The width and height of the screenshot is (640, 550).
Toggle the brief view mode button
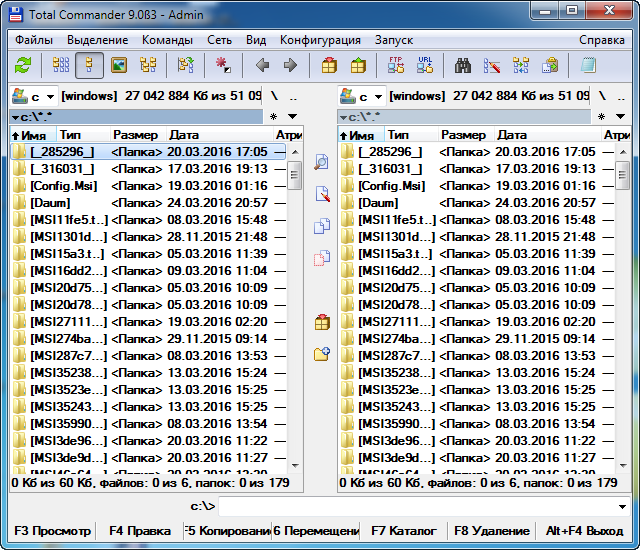click(x=61, y=66)
